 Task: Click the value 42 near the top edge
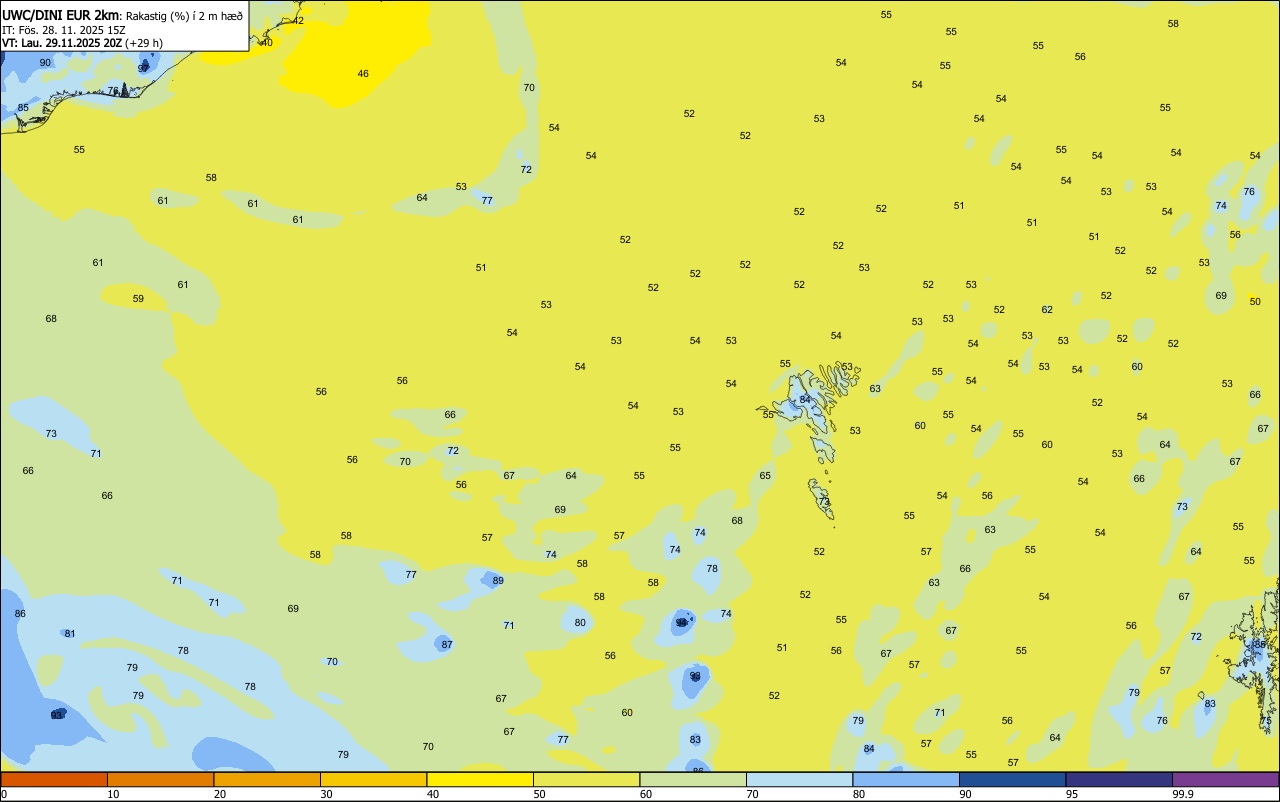[x=298, y=21]
